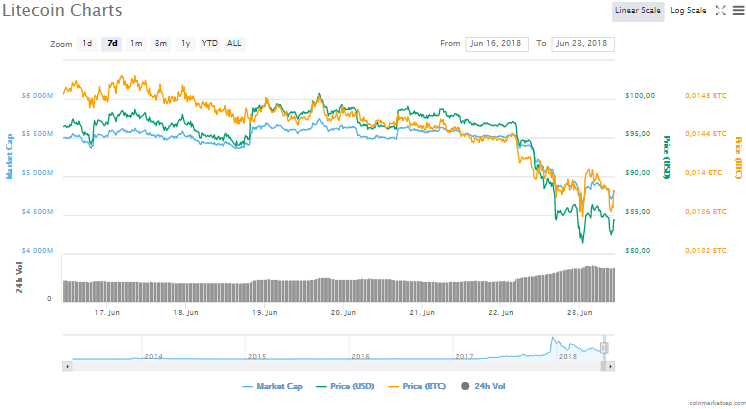Toggle Market Cap series in legend

point(273,386)
